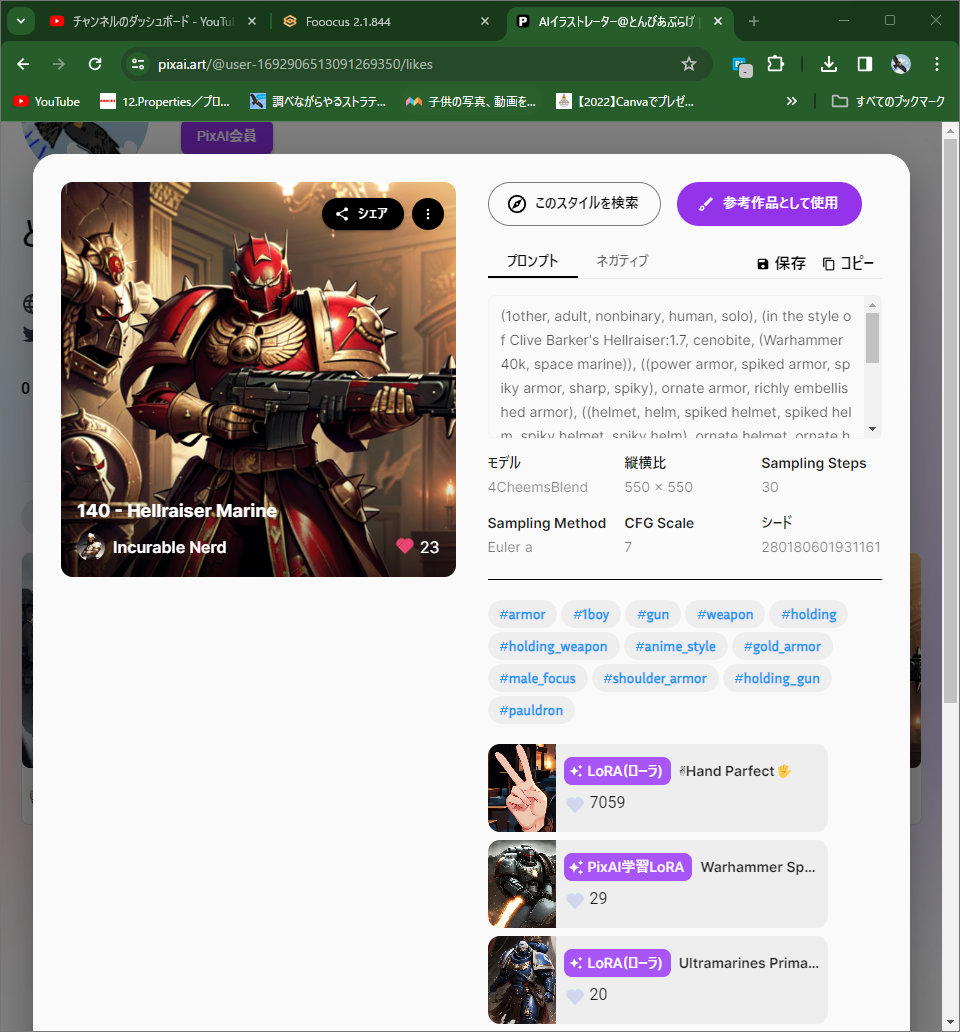Screen dimensions: 960x1032
Task: Open the Chrome profile avatar
Action: point(901,64)
